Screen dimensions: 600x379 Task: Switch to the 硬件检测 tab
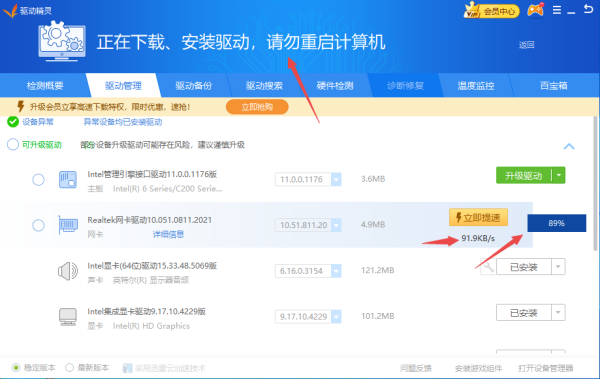click(x=335, y=85)
